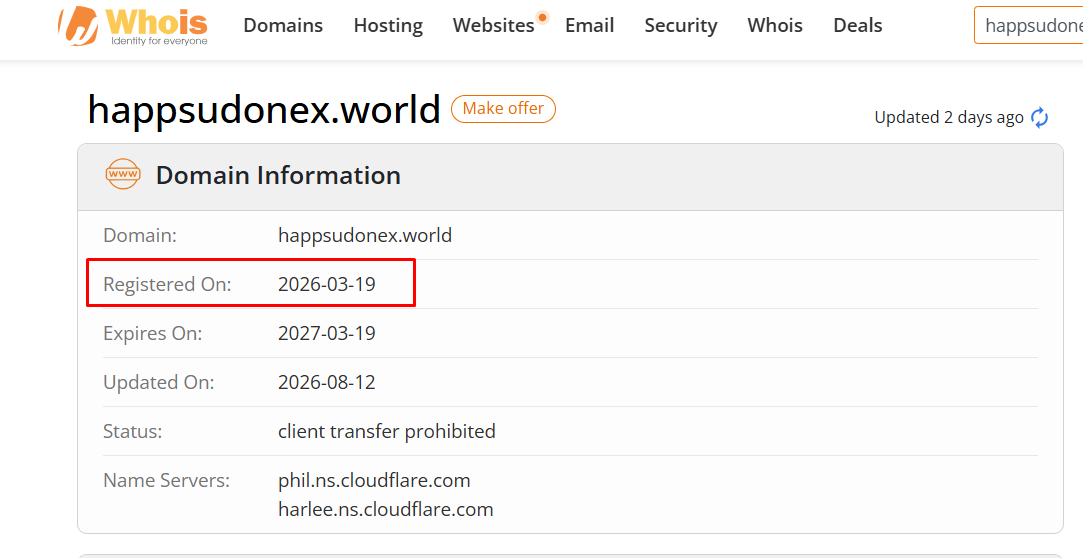Viewport: 1083px width, 558px height.
Task: Click the Whois logo icon
Action: click(133, 26)
